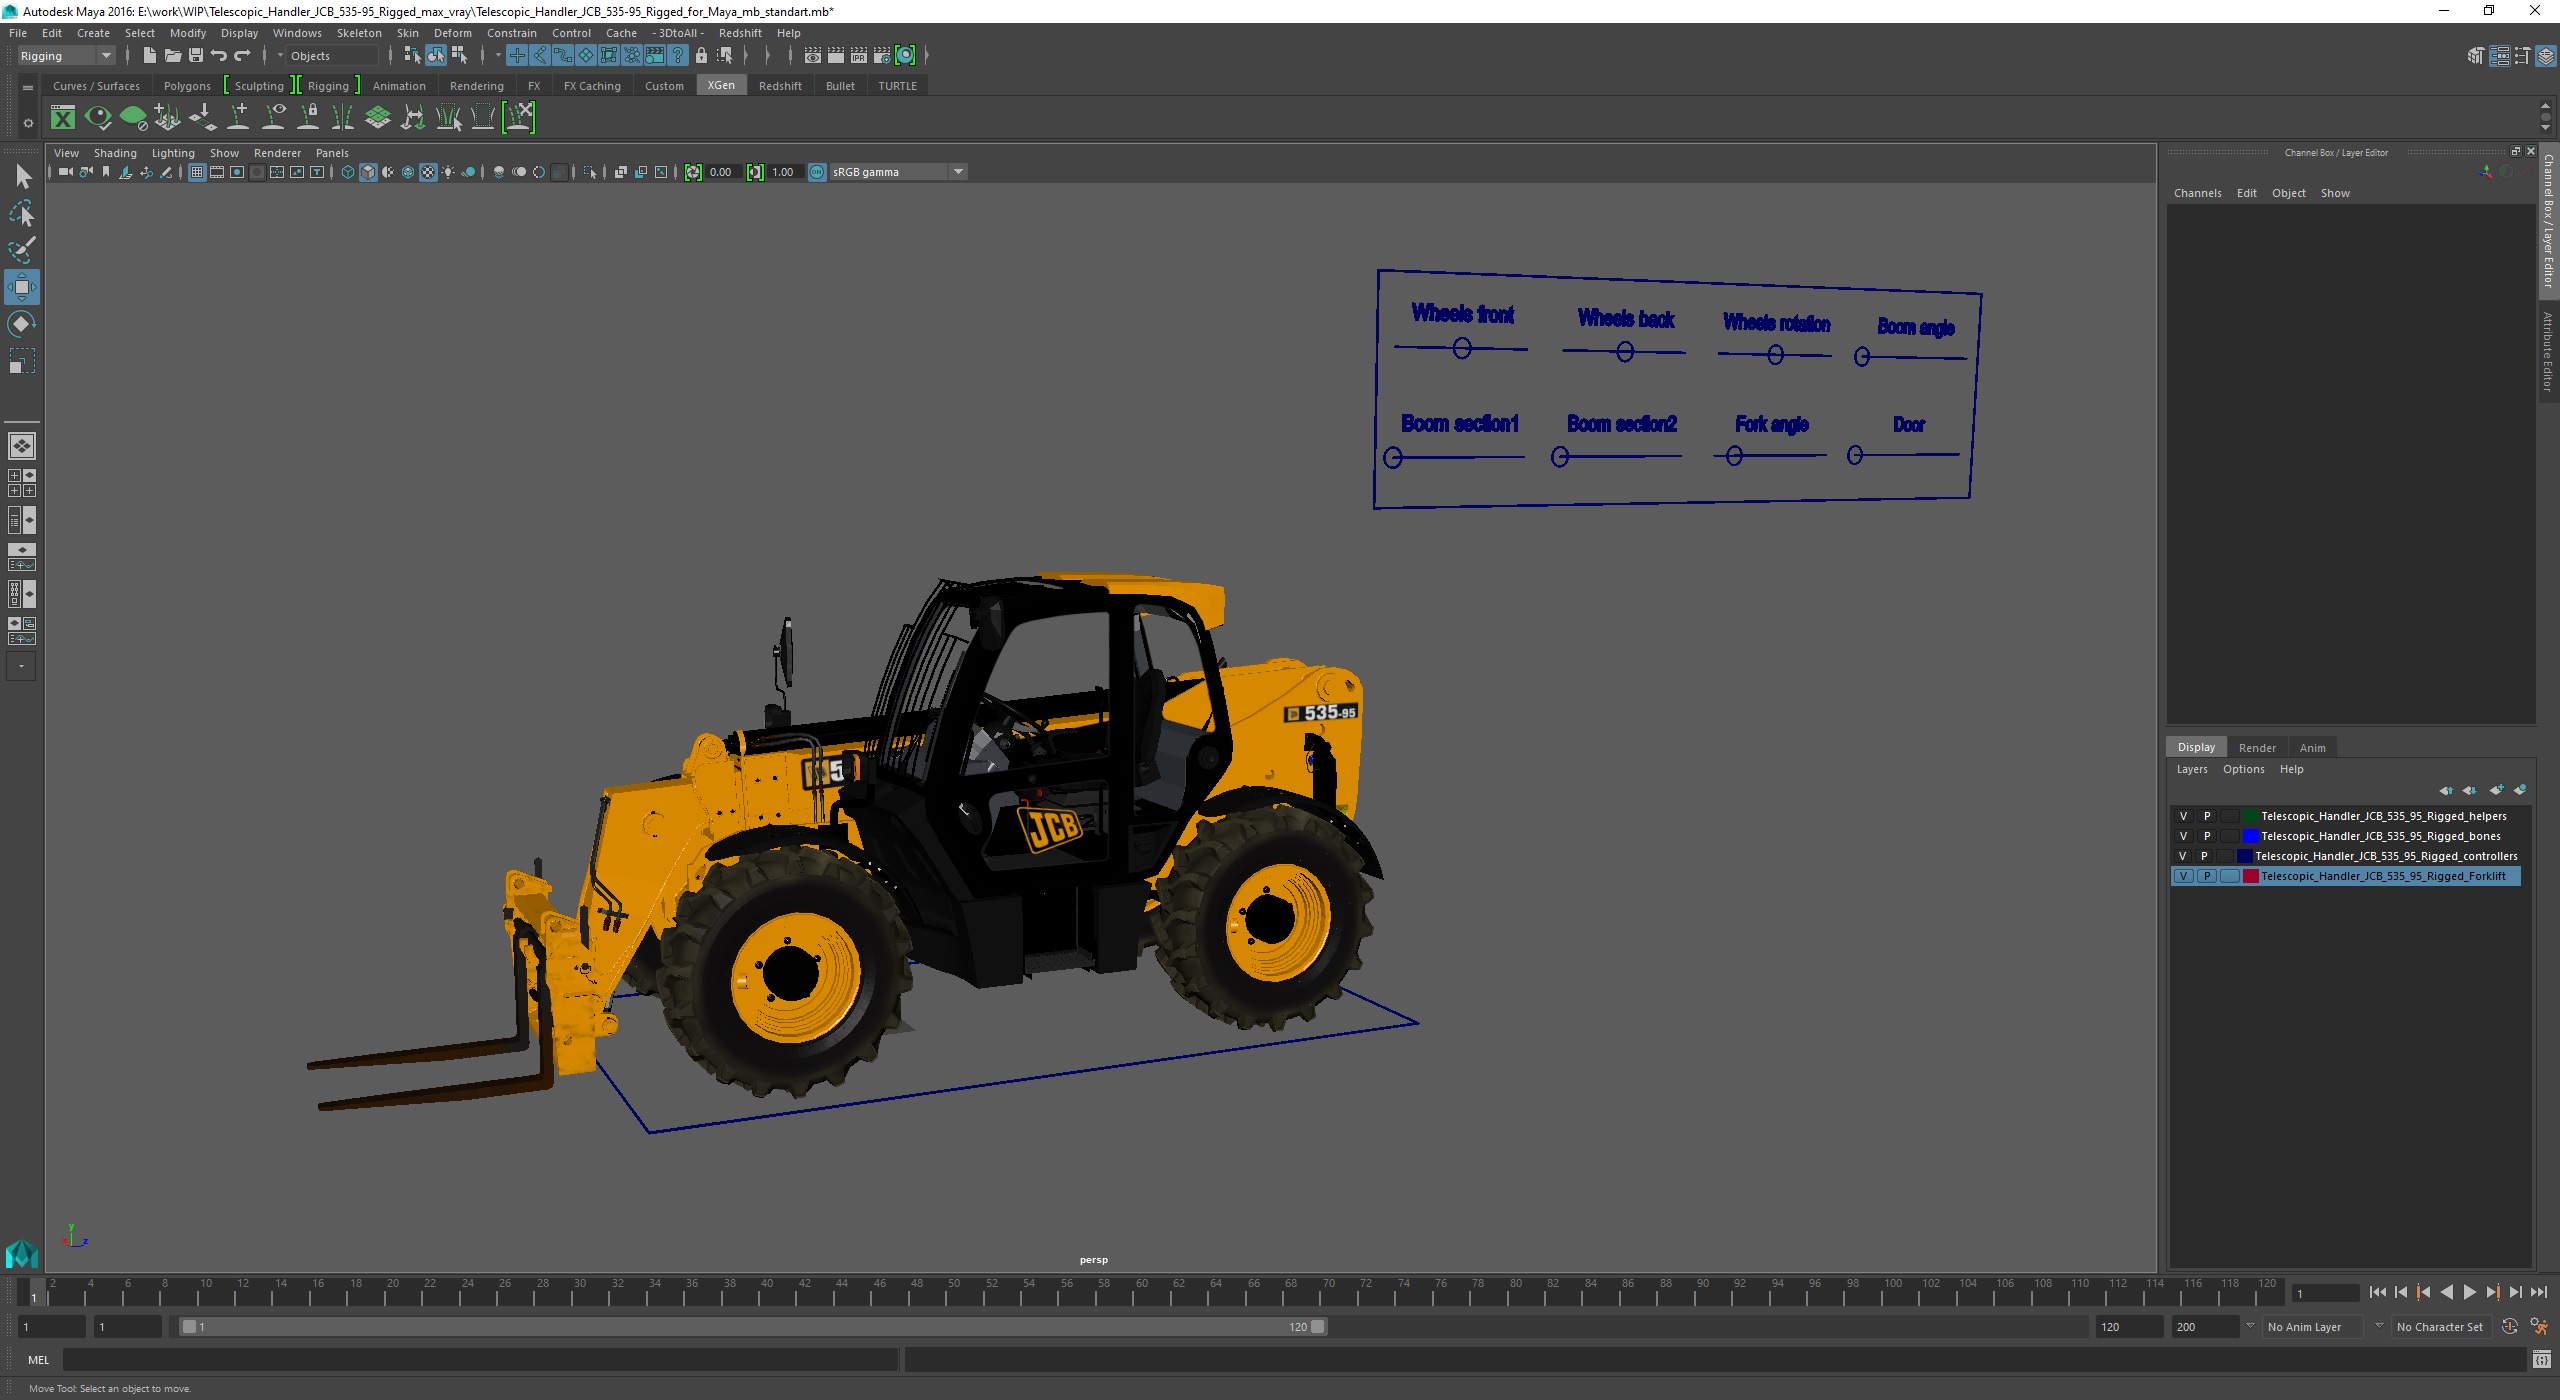Open XGen window from shelf
This screenshot has height=1400, width=2560.
click(63, 118)
